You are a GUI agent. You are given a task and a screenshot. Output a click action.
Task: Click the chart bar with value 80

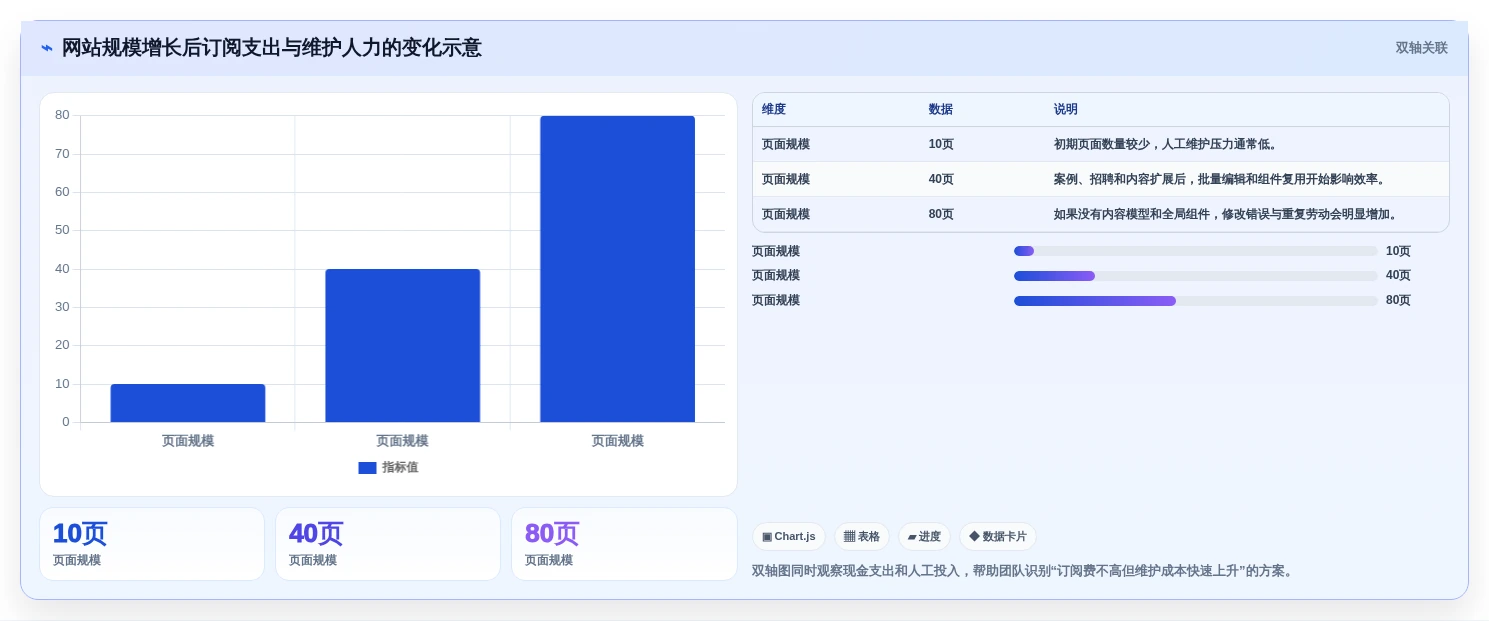(x=617, y=269)
